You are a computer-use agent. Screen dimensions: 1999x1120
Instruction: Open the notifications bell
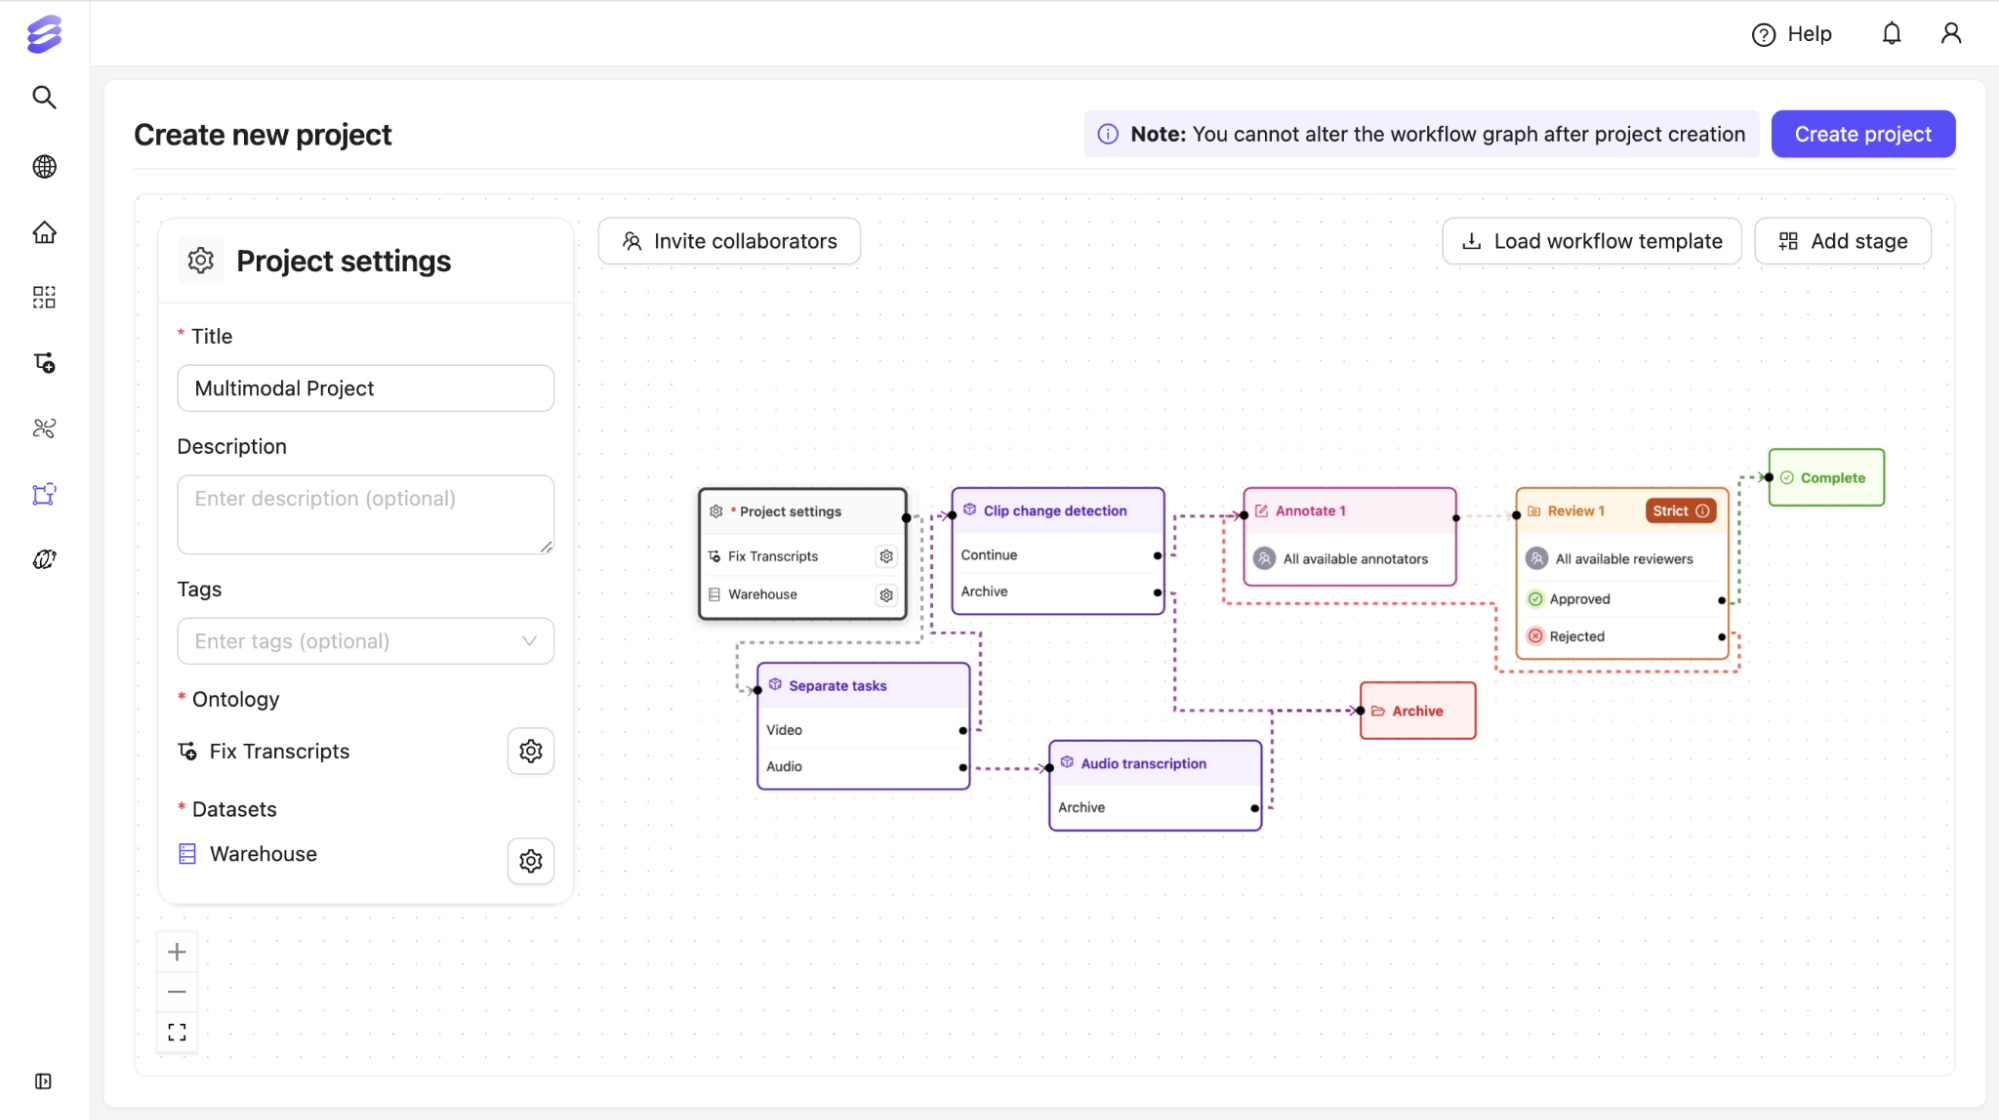coord(1891,34)
